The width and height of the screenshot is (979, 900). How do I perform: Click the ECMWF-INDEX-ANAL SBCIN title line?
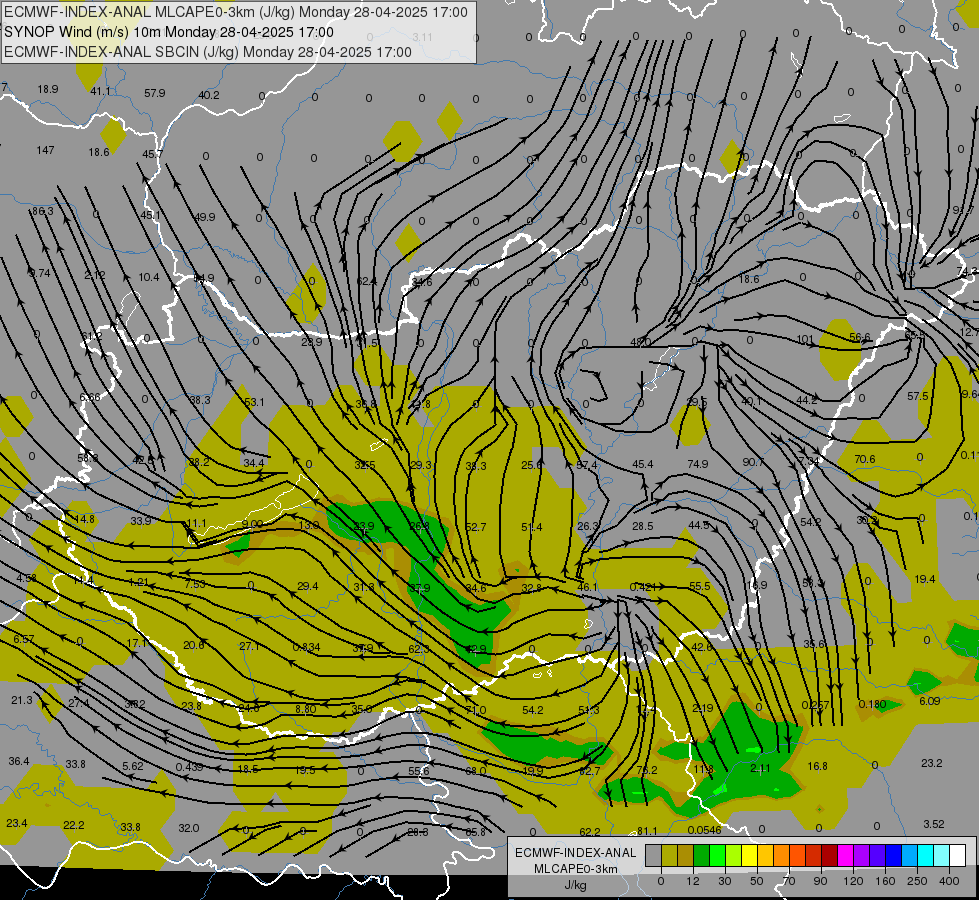click(208, 52)
